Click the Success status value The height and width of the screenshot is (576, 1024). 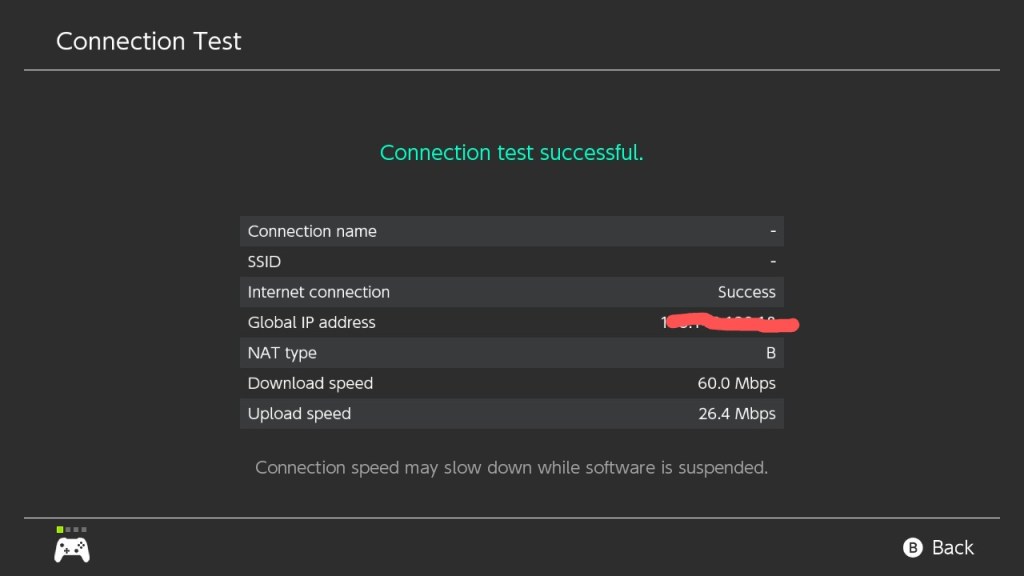[x=746, y=292]
